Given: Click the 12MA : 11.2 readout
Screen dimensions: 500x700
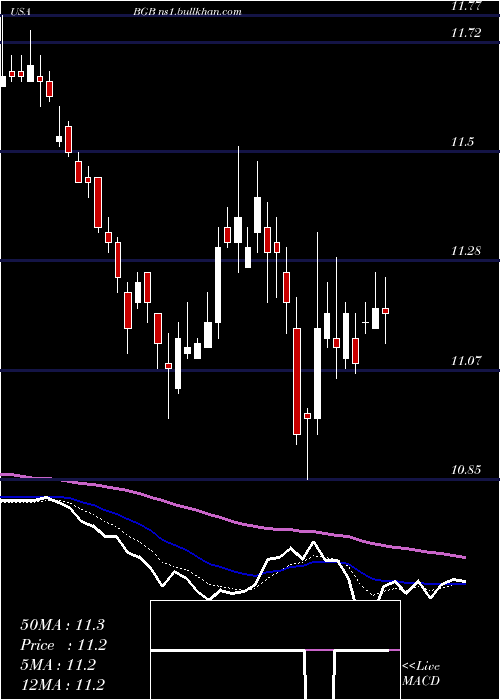Looking at the screenshot, I should [62, 685].
